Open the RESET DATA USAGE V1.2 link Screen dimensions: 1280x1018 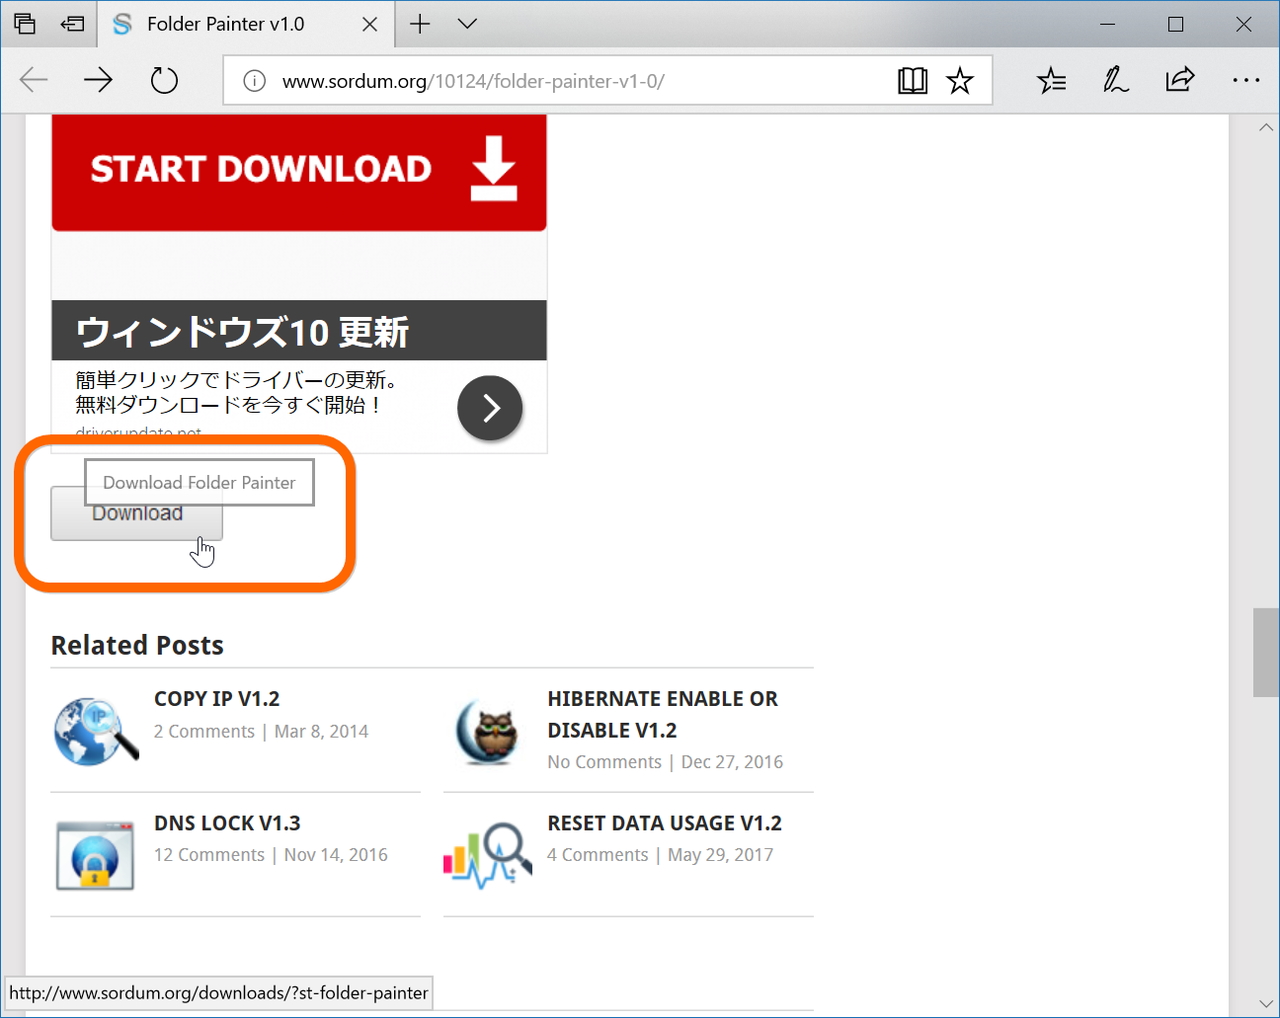click(664, 822)
